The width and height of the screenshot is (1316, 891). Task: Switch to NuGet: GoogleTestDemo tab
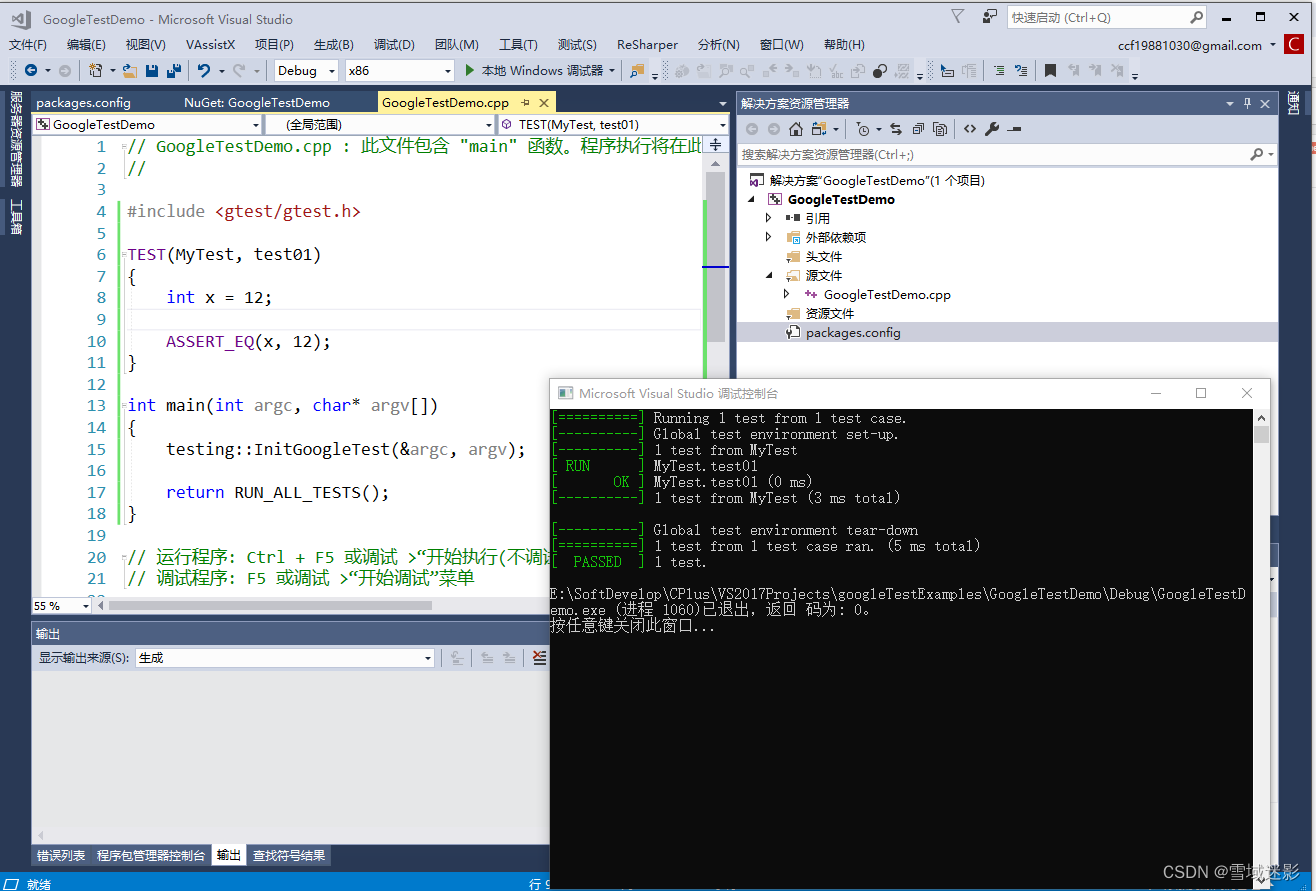coord(257,102)
